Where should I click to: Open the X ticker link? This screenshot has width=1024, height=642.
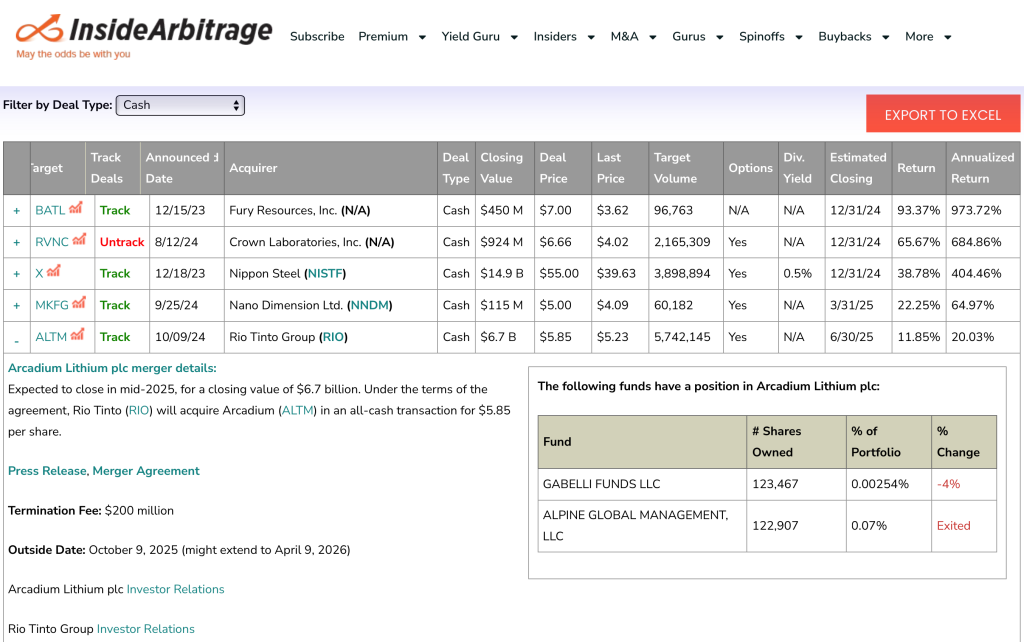tap(39, 274)
